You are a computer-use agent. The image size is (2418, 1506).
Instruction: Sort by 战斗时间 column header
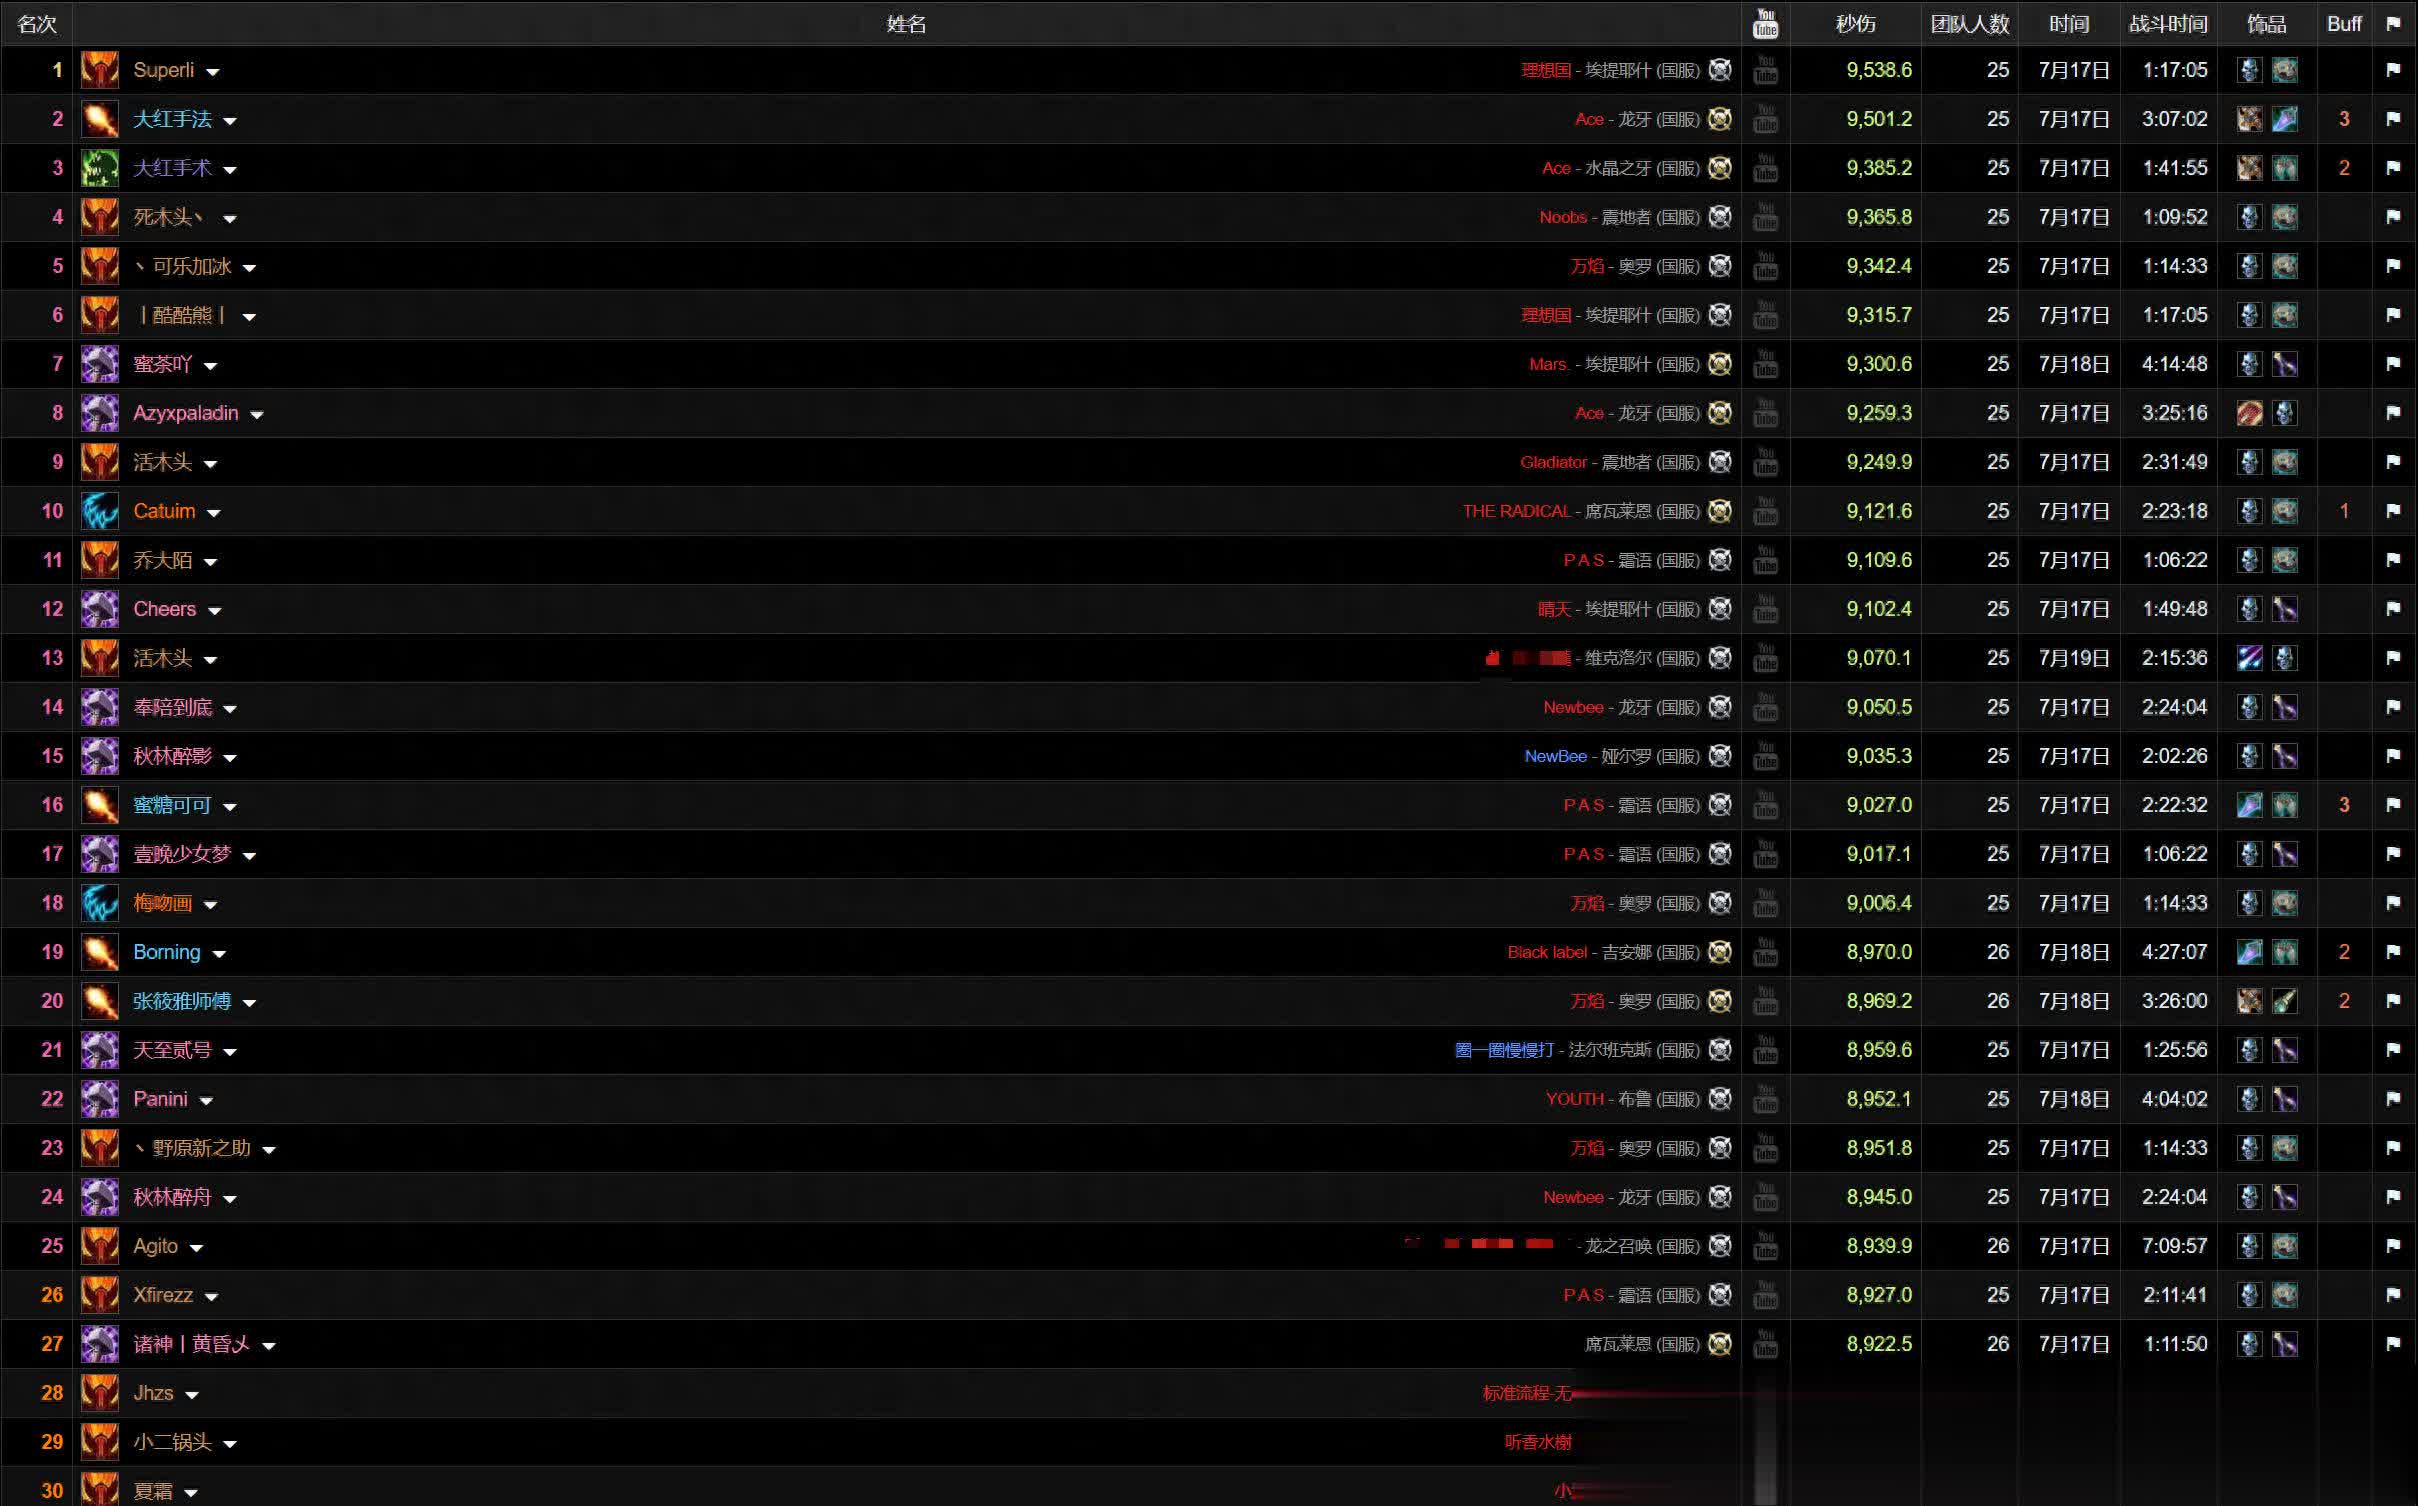tap(2167, 24)
